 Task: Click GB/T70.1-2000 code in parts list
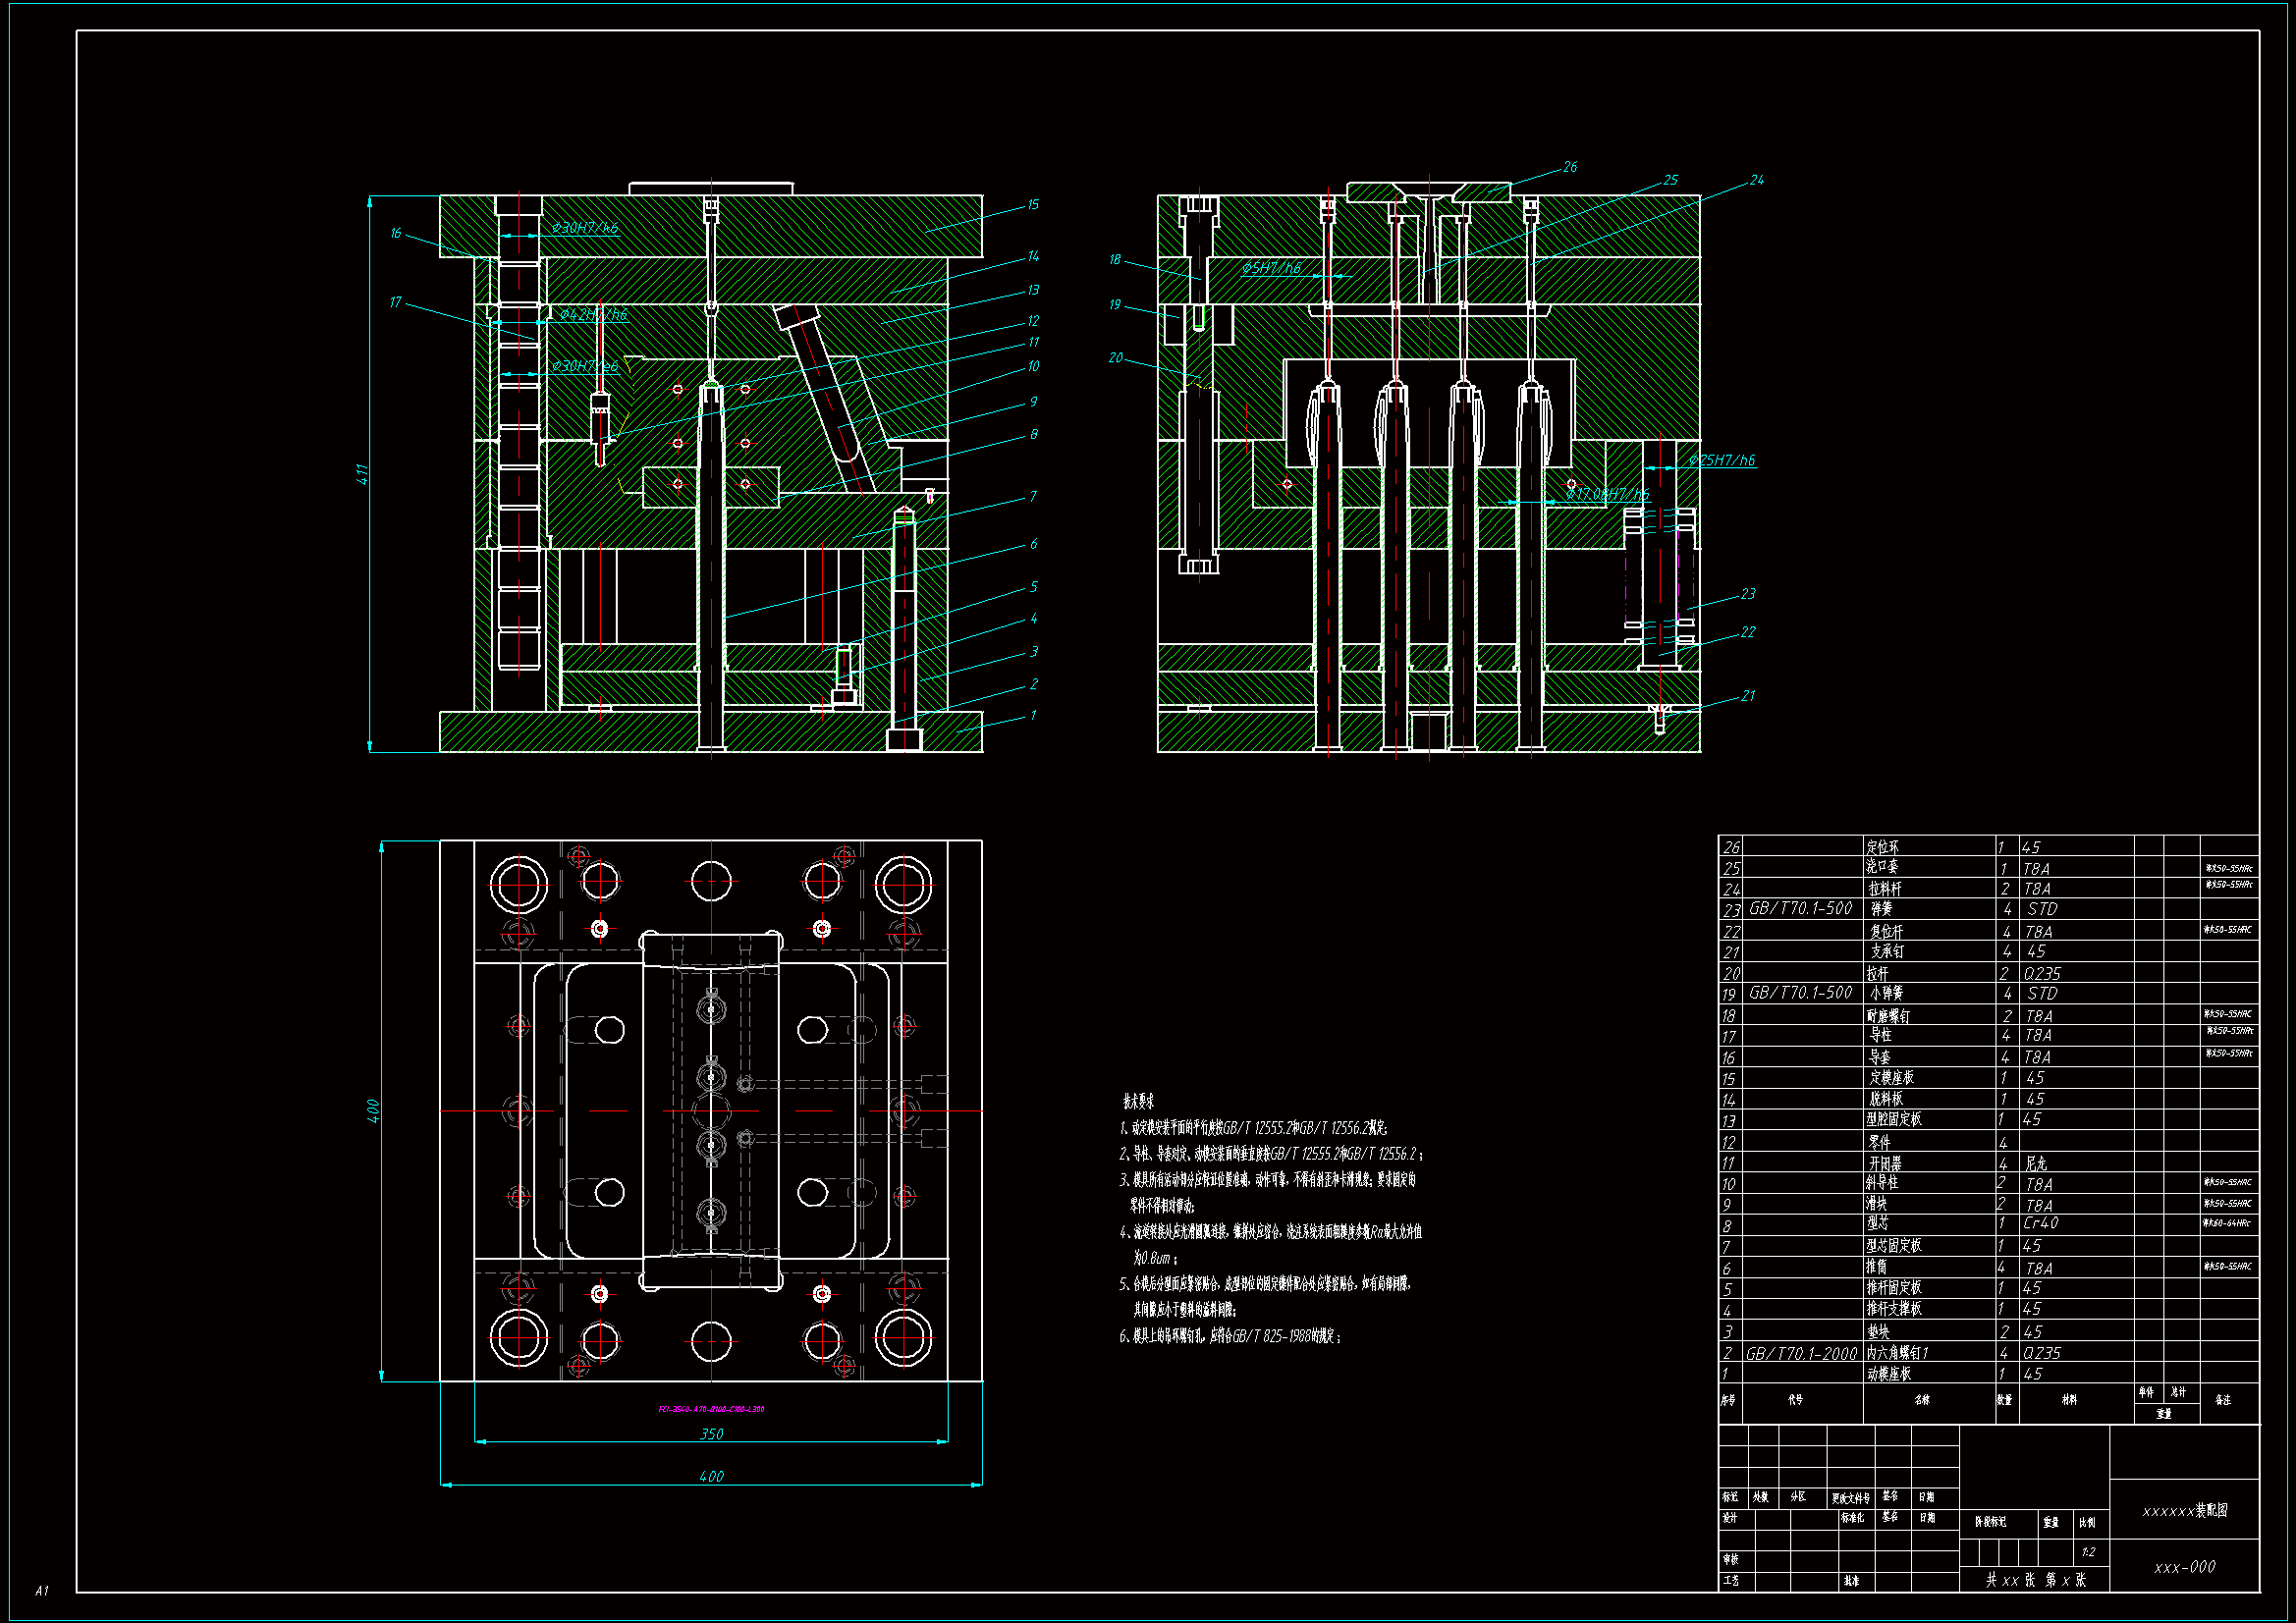click(x=1801, y=1353)
